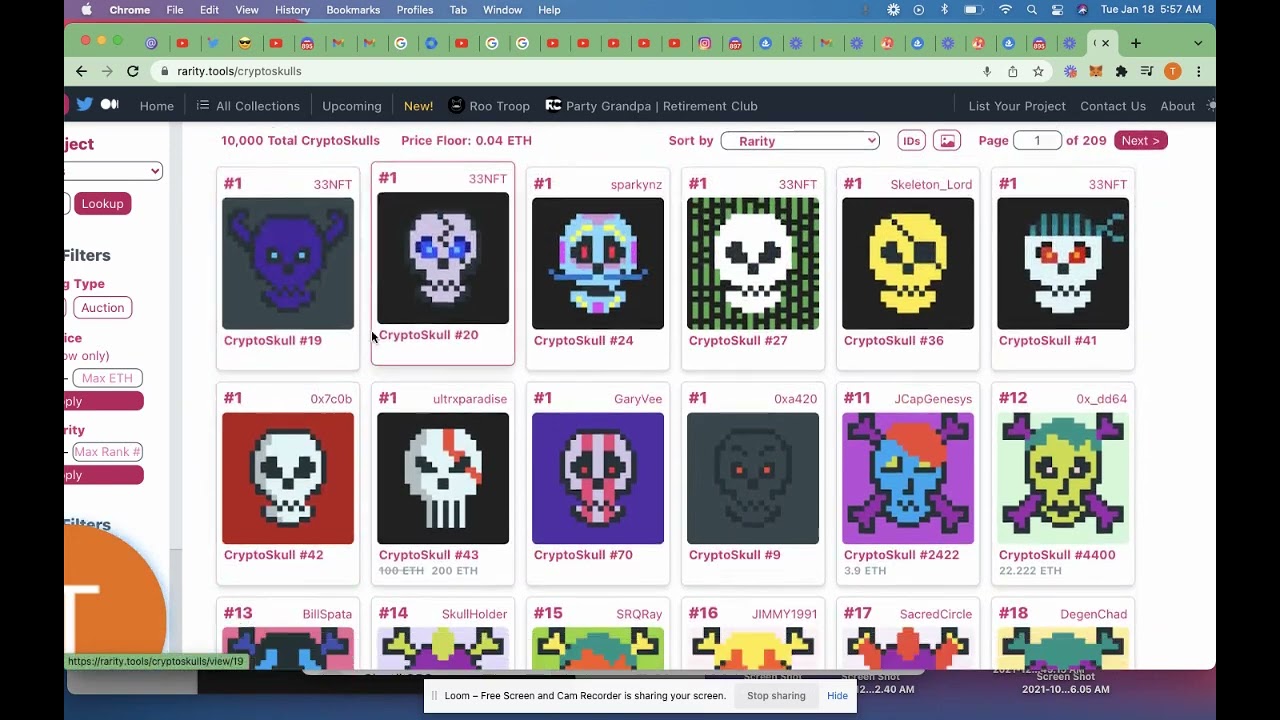Screen dimensions: 1280x720
Task: Click the Max Rank # field
Action: 107,452
